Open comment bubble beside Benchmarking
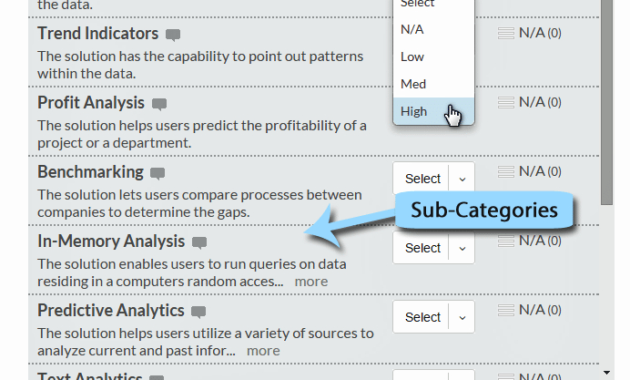630x380 pixels. [158, 174]
